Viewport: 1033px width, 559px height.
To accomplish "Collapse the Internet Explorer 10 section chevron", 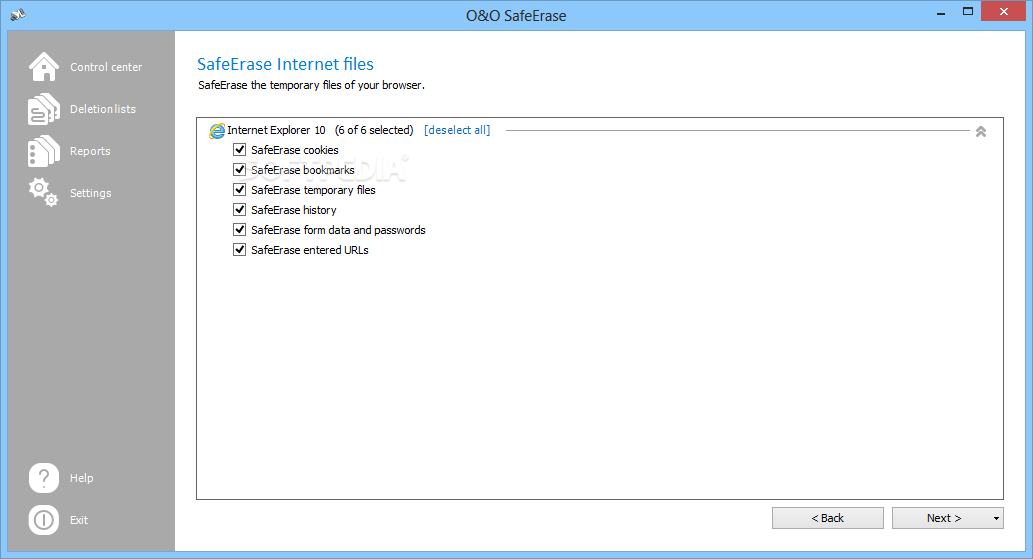I will click(981, 132).
